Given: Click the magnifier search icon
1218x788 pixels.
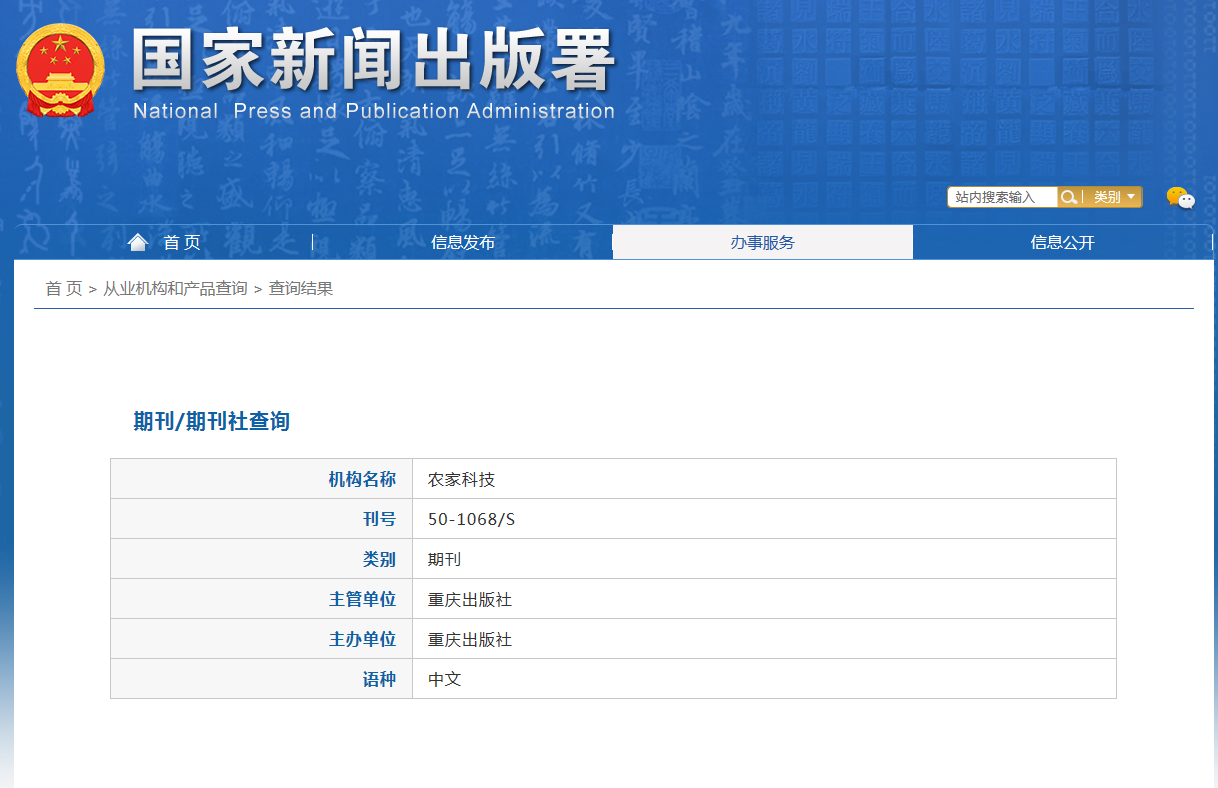Looking at the screenshot, I should (x=1069, y=197).
